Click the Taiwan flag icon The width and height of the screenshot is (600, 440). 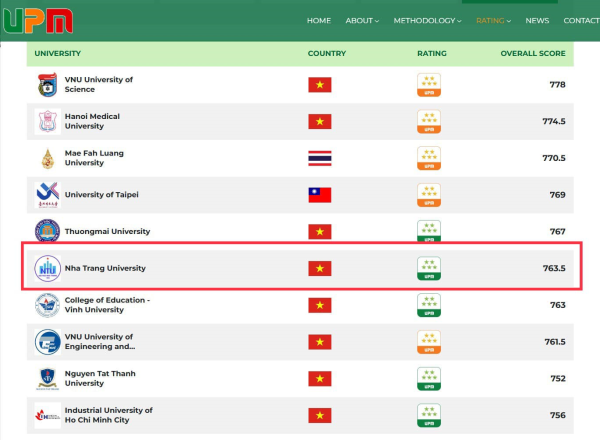click(319, 195)
